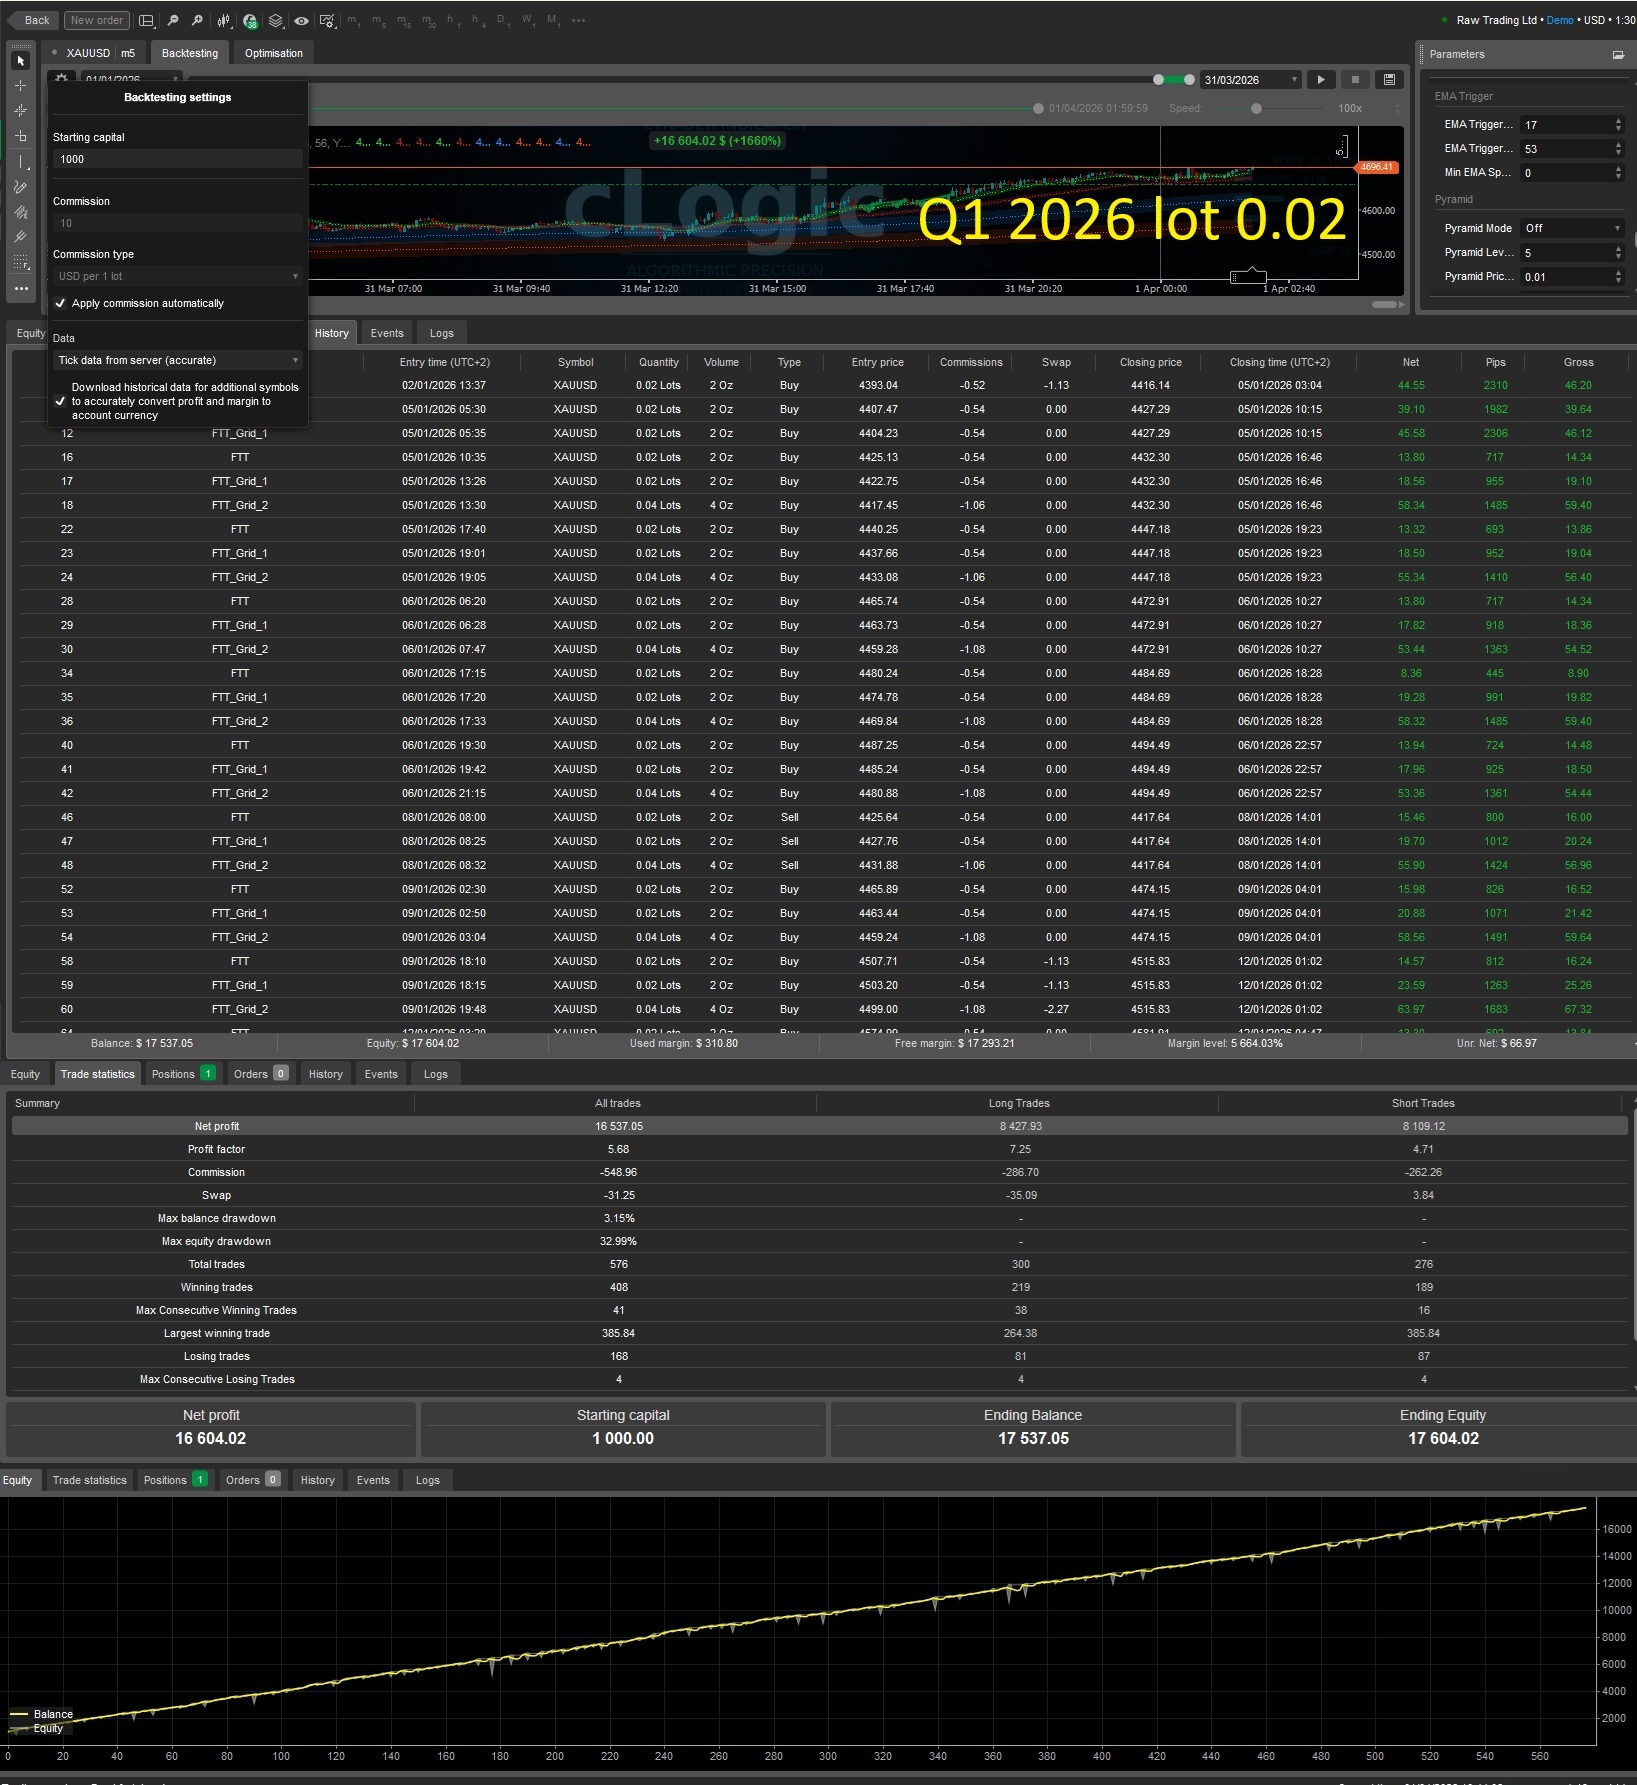Click the layers icon in the top toolbar
The image size is (1637, 1785).
pos(275,20)
